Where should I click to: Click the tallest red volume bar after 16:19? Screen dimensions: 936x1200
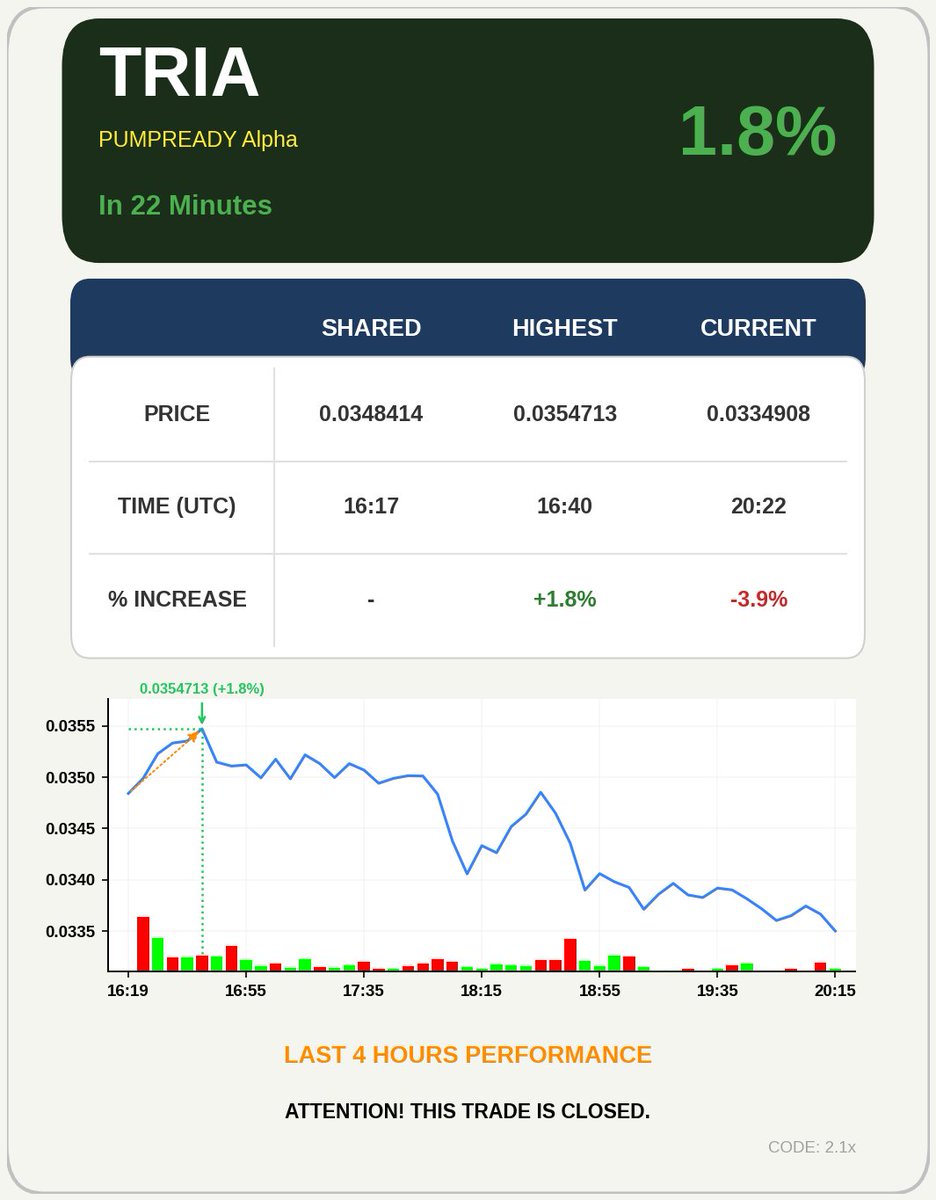143,943
